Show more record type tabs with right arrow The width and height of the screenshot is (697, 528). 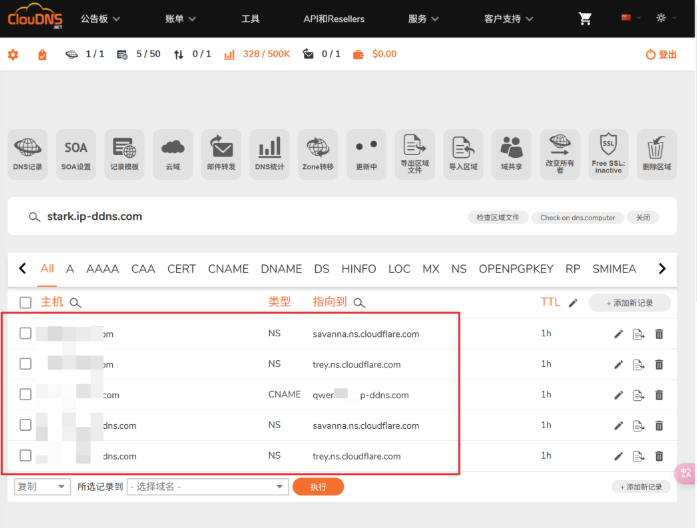pos(662,268)
